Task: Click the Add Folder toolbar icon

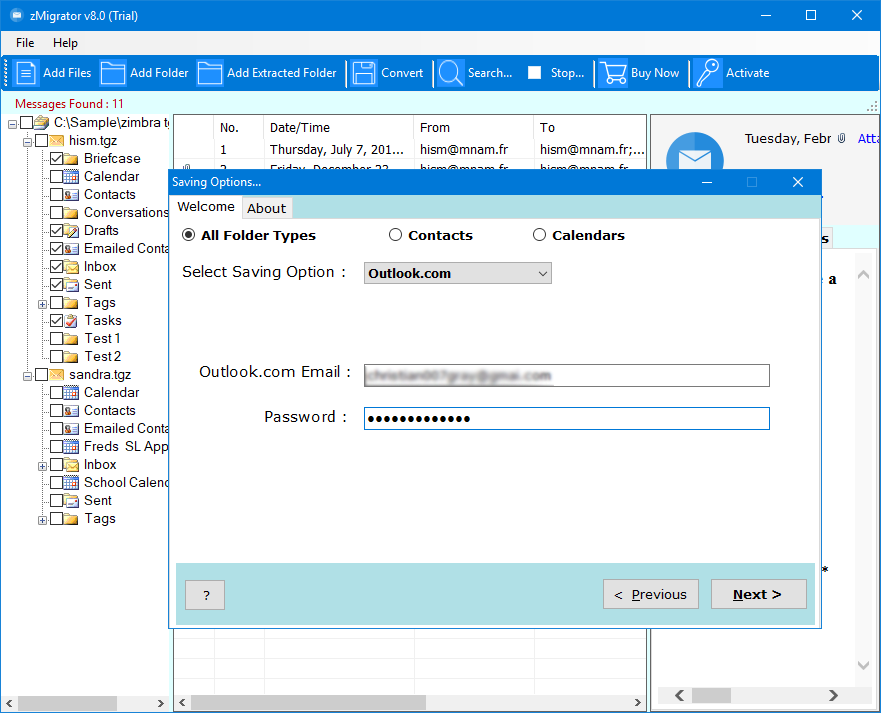Action: click(x=113, y=73)
